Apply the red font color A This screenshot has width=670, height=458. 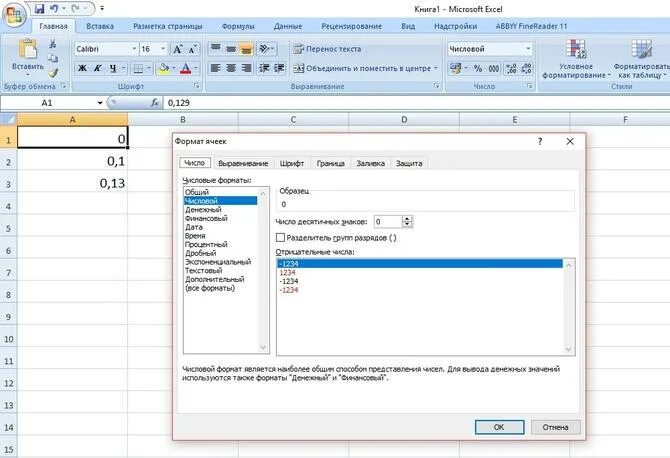tap(185, 68)
